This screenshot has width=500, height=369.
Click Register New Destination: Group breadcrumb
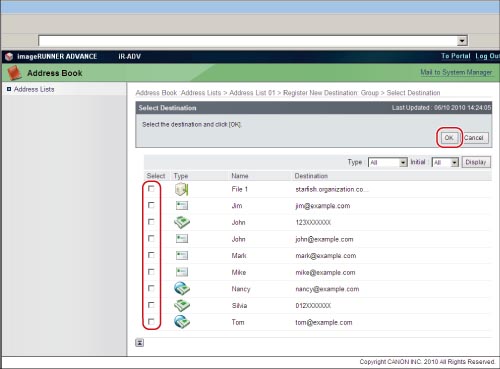(x=331, y=93)
